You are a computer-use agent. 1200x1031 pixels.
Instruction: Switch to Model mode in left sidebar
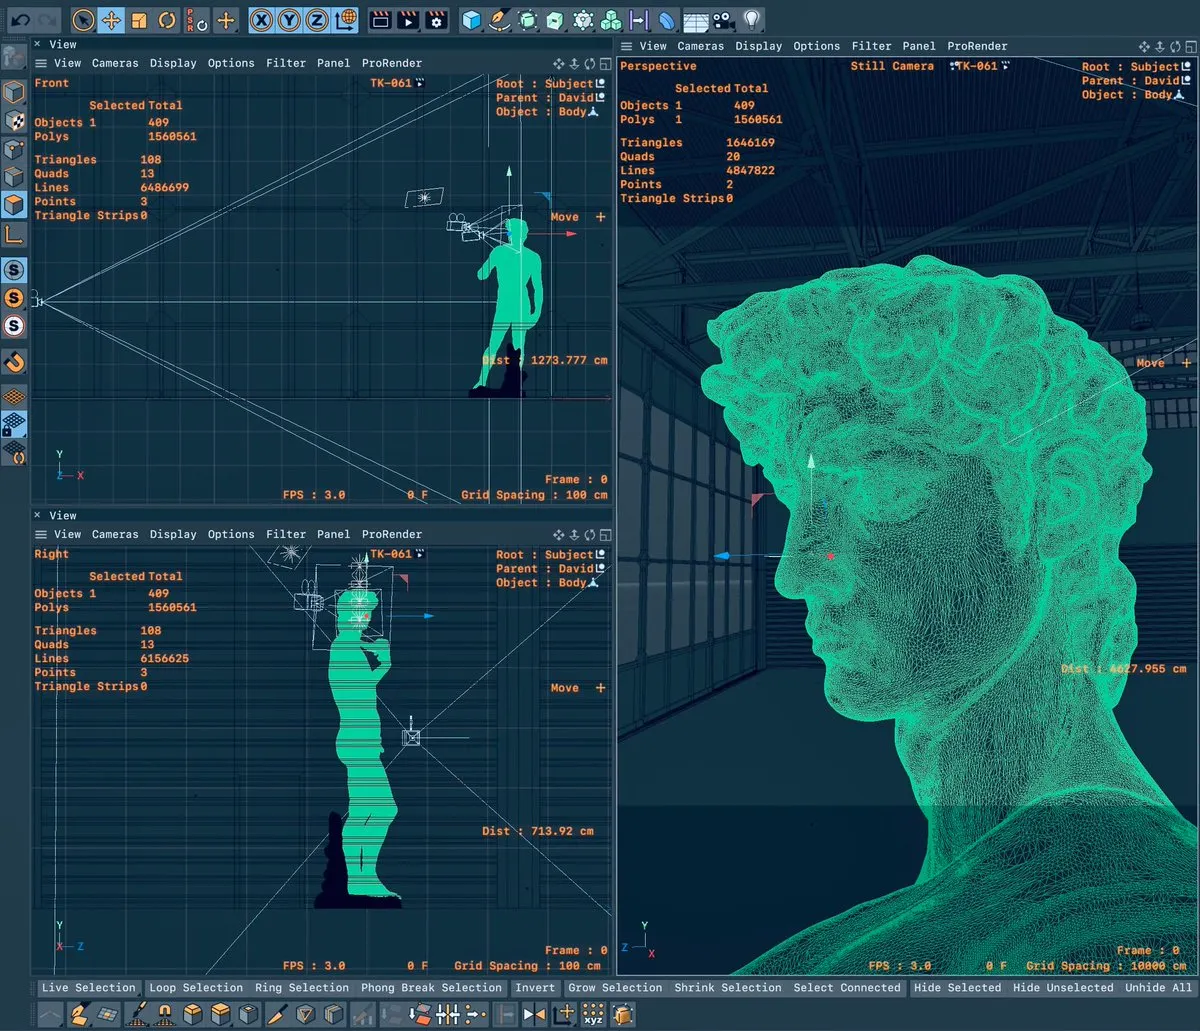(14, 93)
